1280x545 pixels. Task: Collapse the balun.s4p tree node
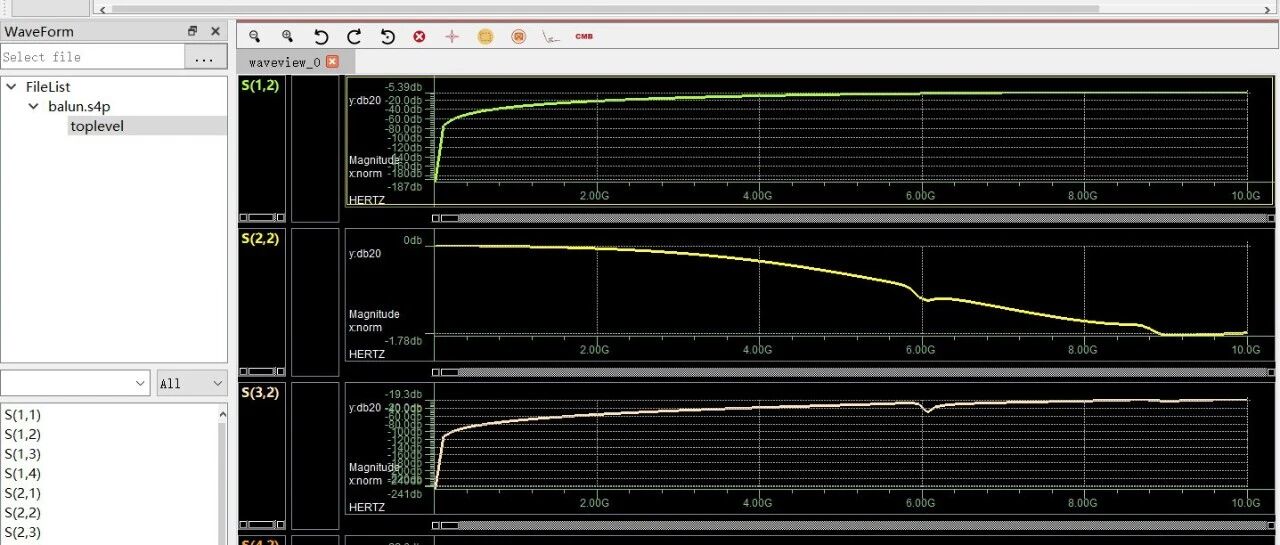click(x=33, y=106)
